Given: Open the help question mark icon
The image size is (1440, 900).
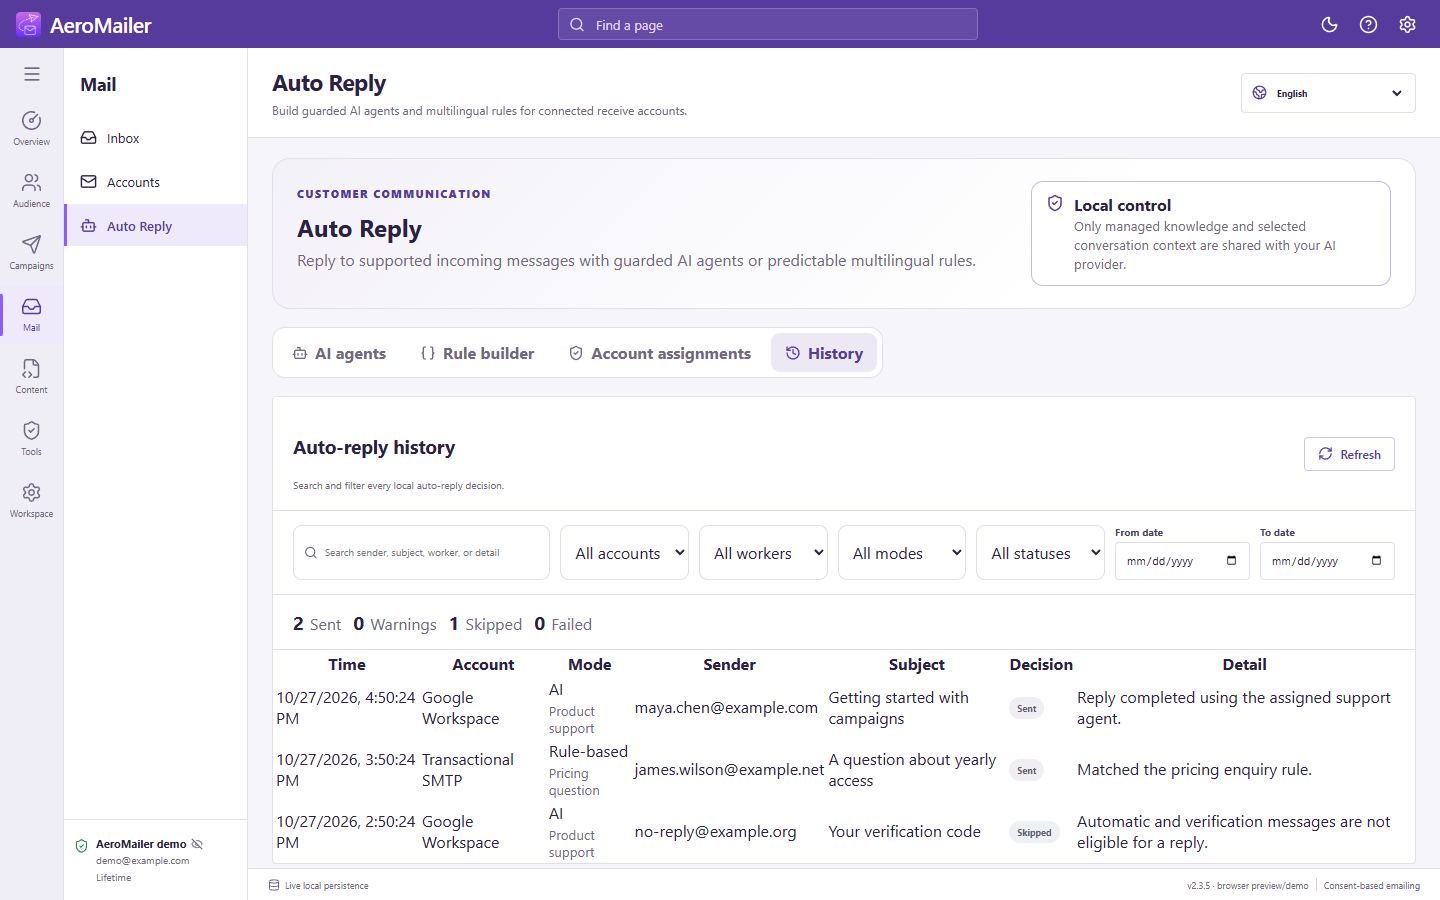Looking at the screenshot, I should click(1368, 25).
